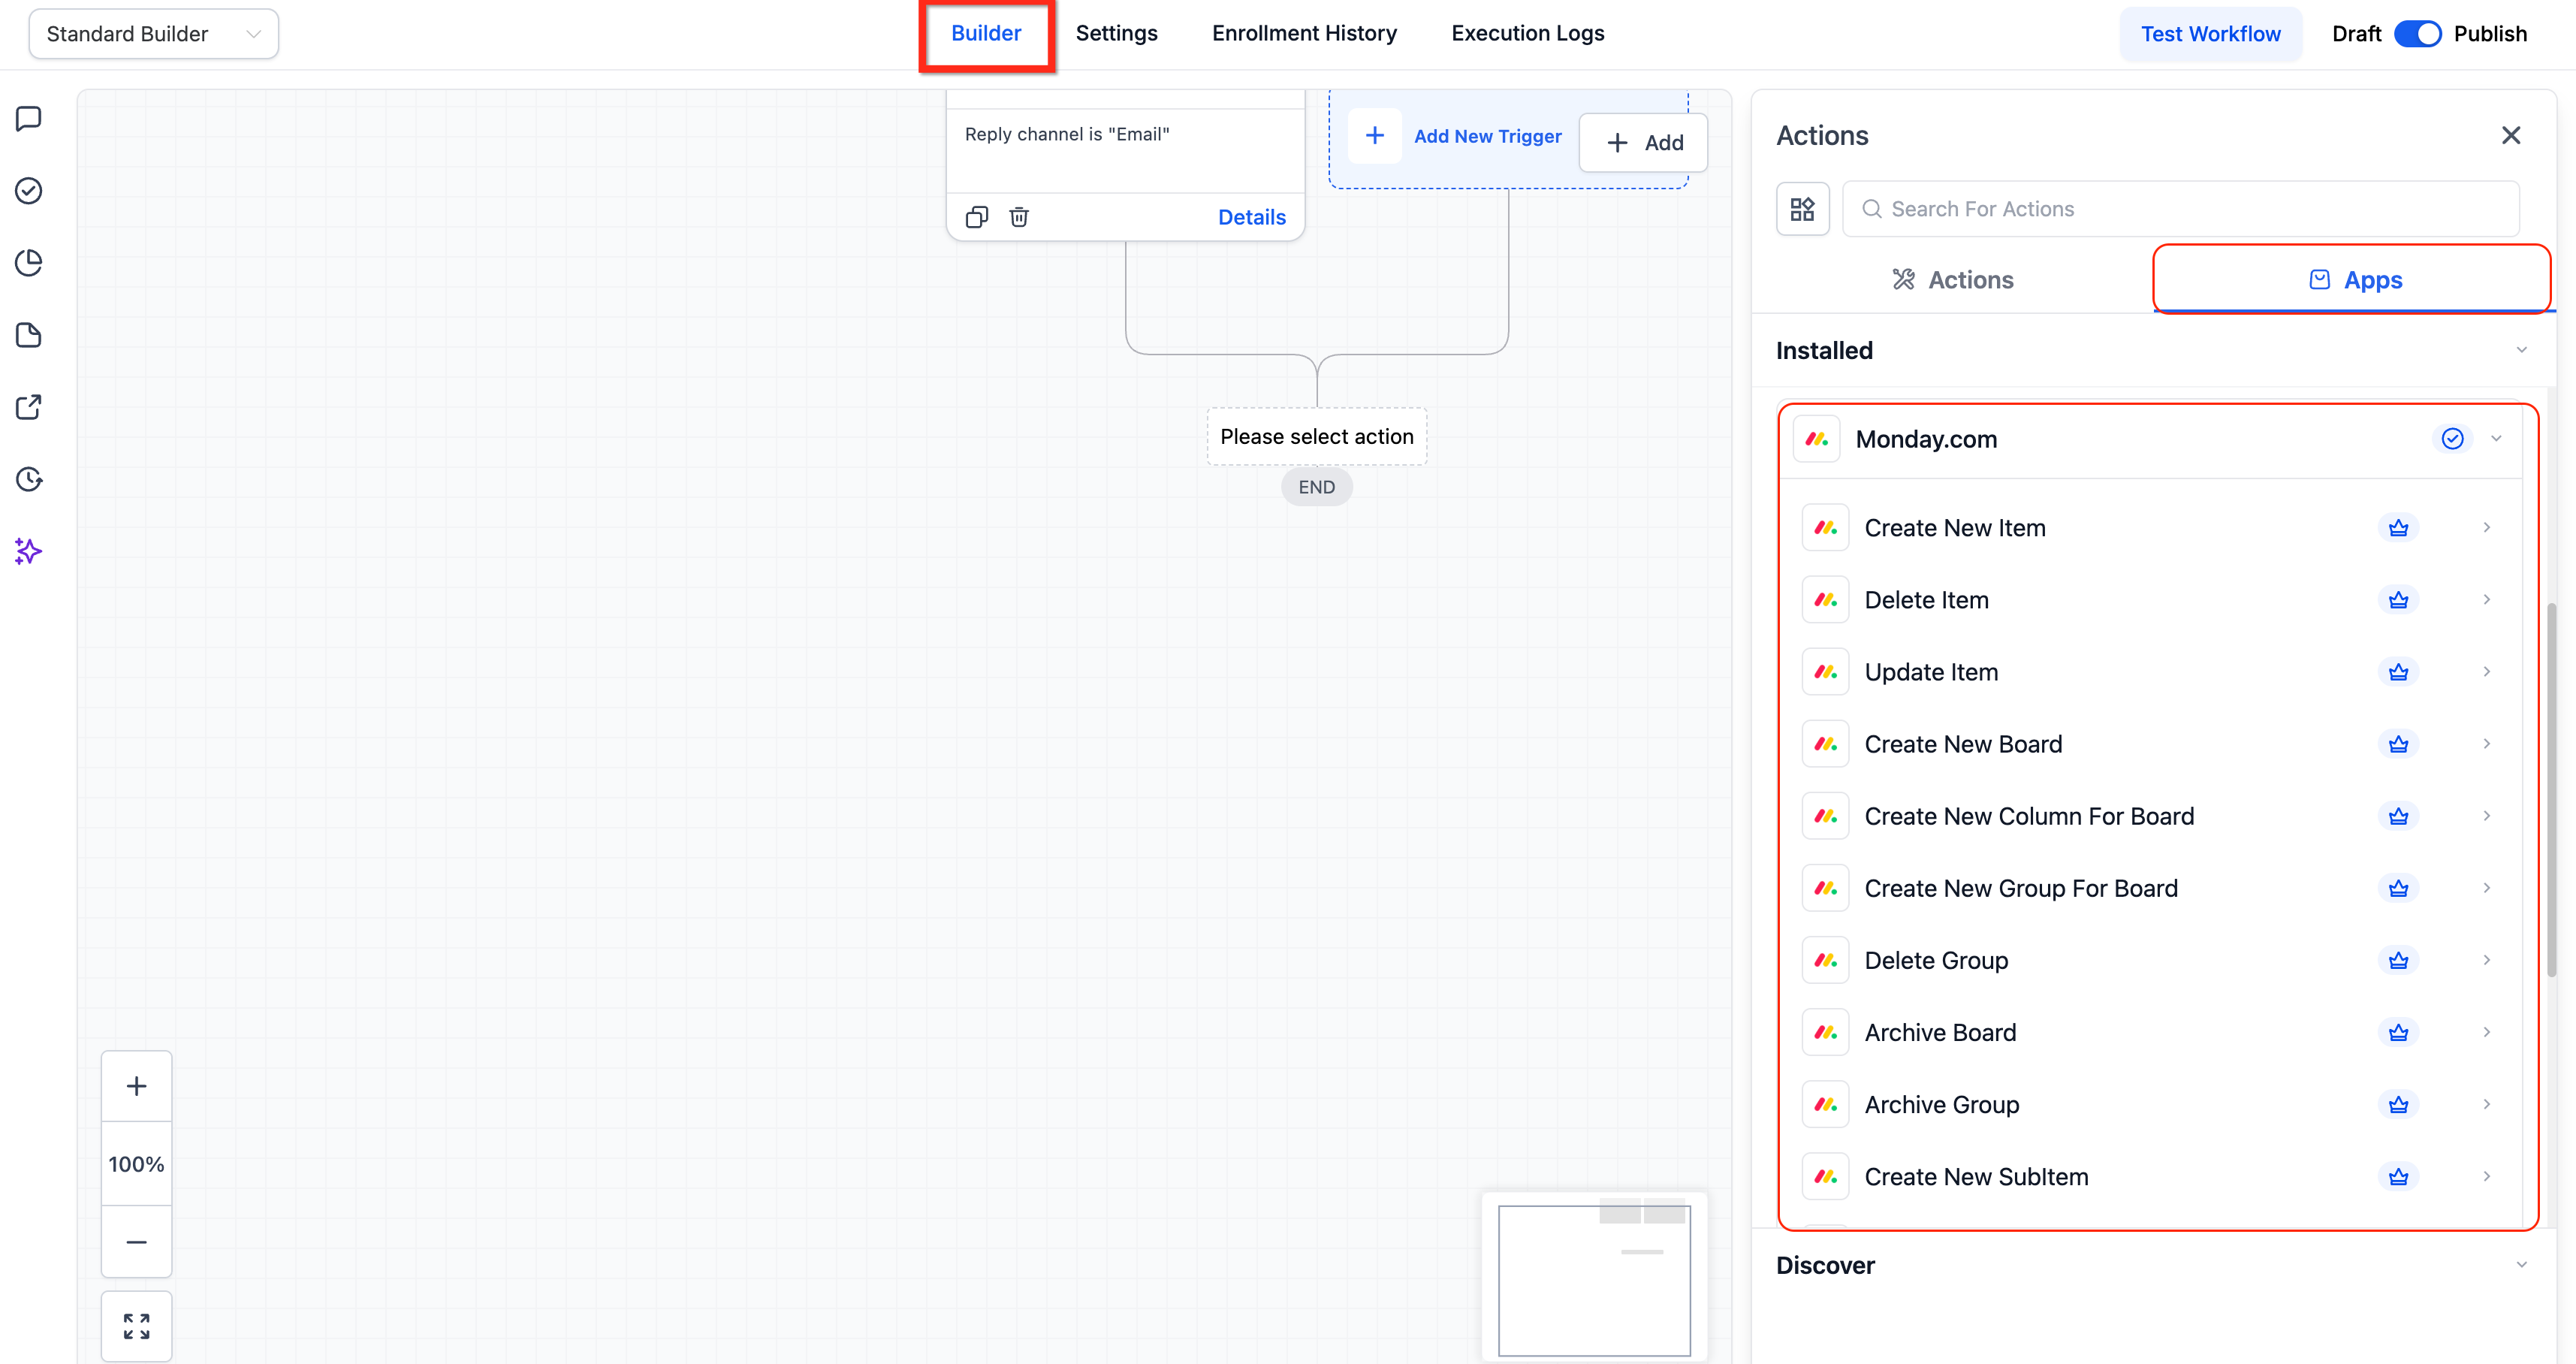Switch to the Settings tab
Viewport: 2576px width, 1364px height.
pyautogui.click(x=1116, y=33)
